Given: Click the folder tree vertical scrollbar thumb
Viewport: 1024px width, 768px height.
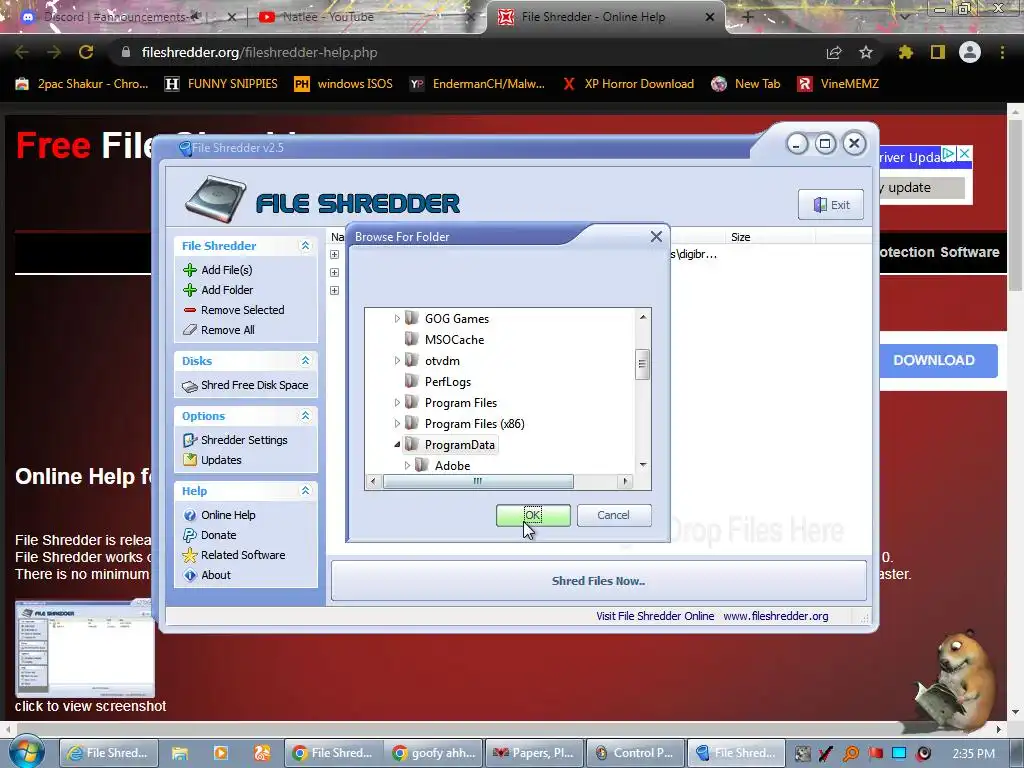Looking at the screenshot, I should [x=642, y=364].
